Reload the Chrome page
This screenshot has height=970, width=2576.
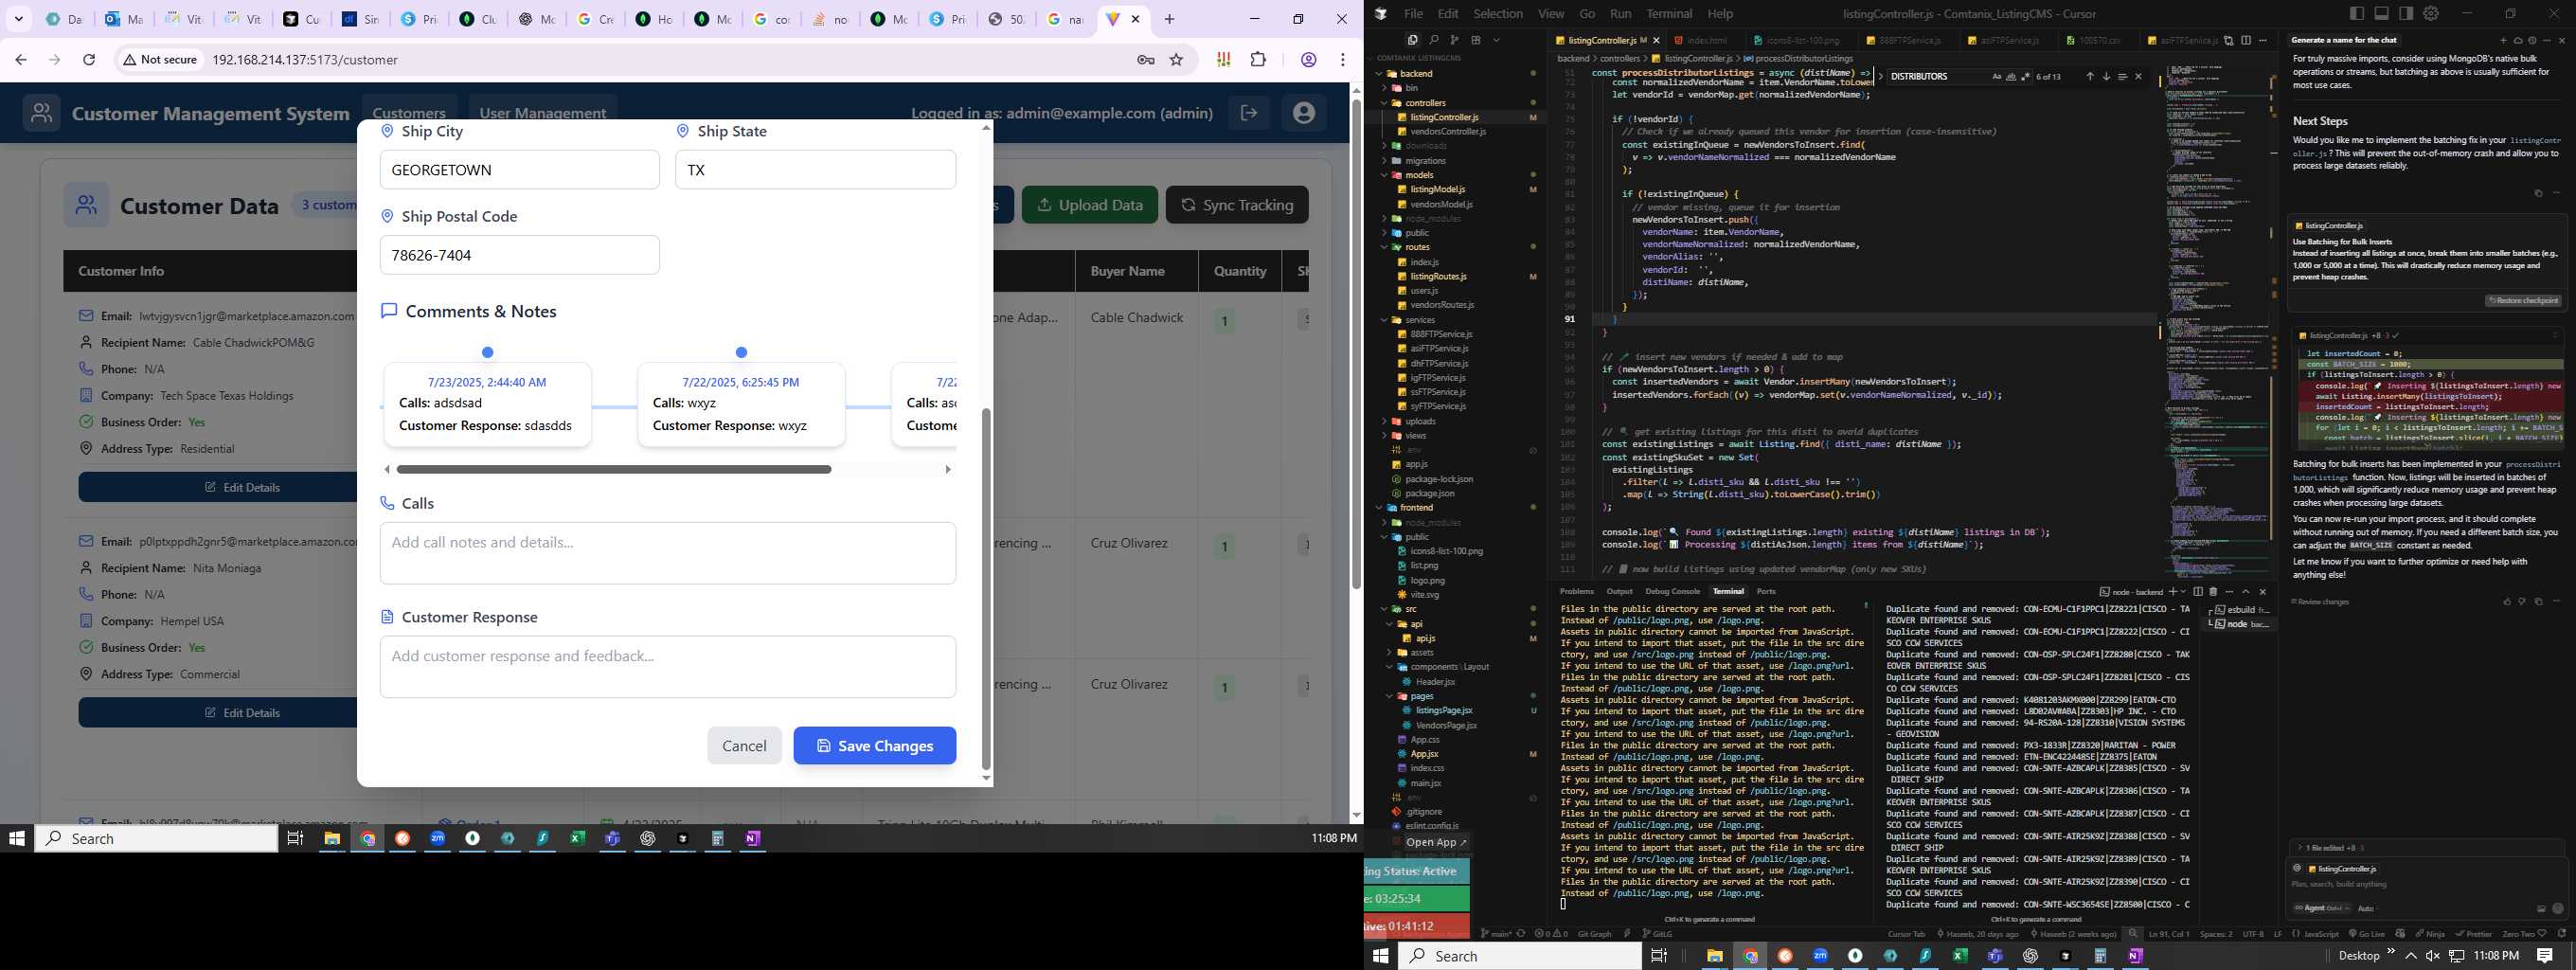click(89, 60)
